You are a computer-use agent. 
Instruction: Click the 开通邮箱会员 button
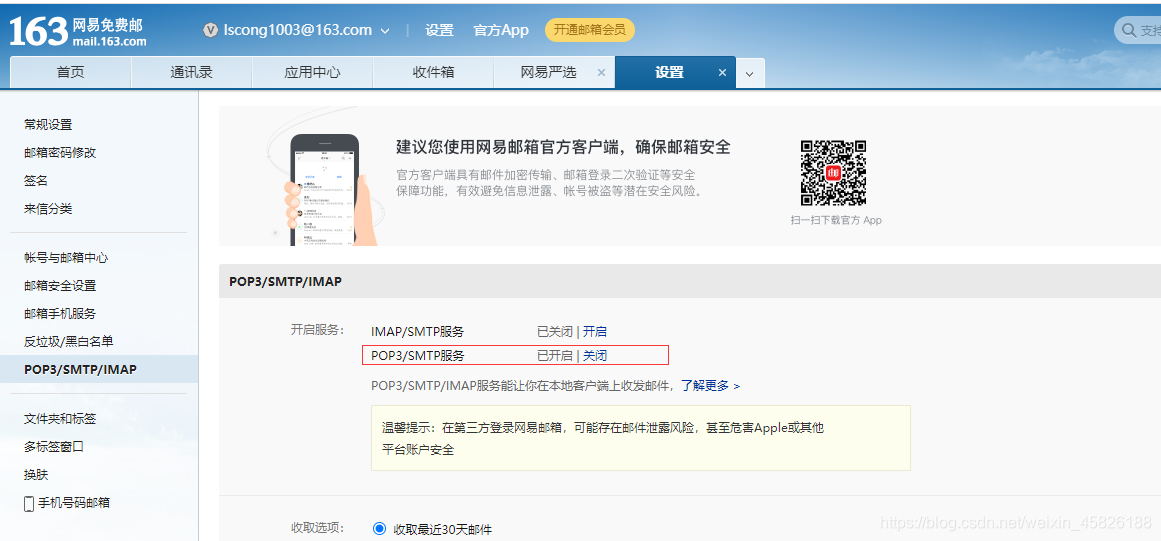click(589, 30)
